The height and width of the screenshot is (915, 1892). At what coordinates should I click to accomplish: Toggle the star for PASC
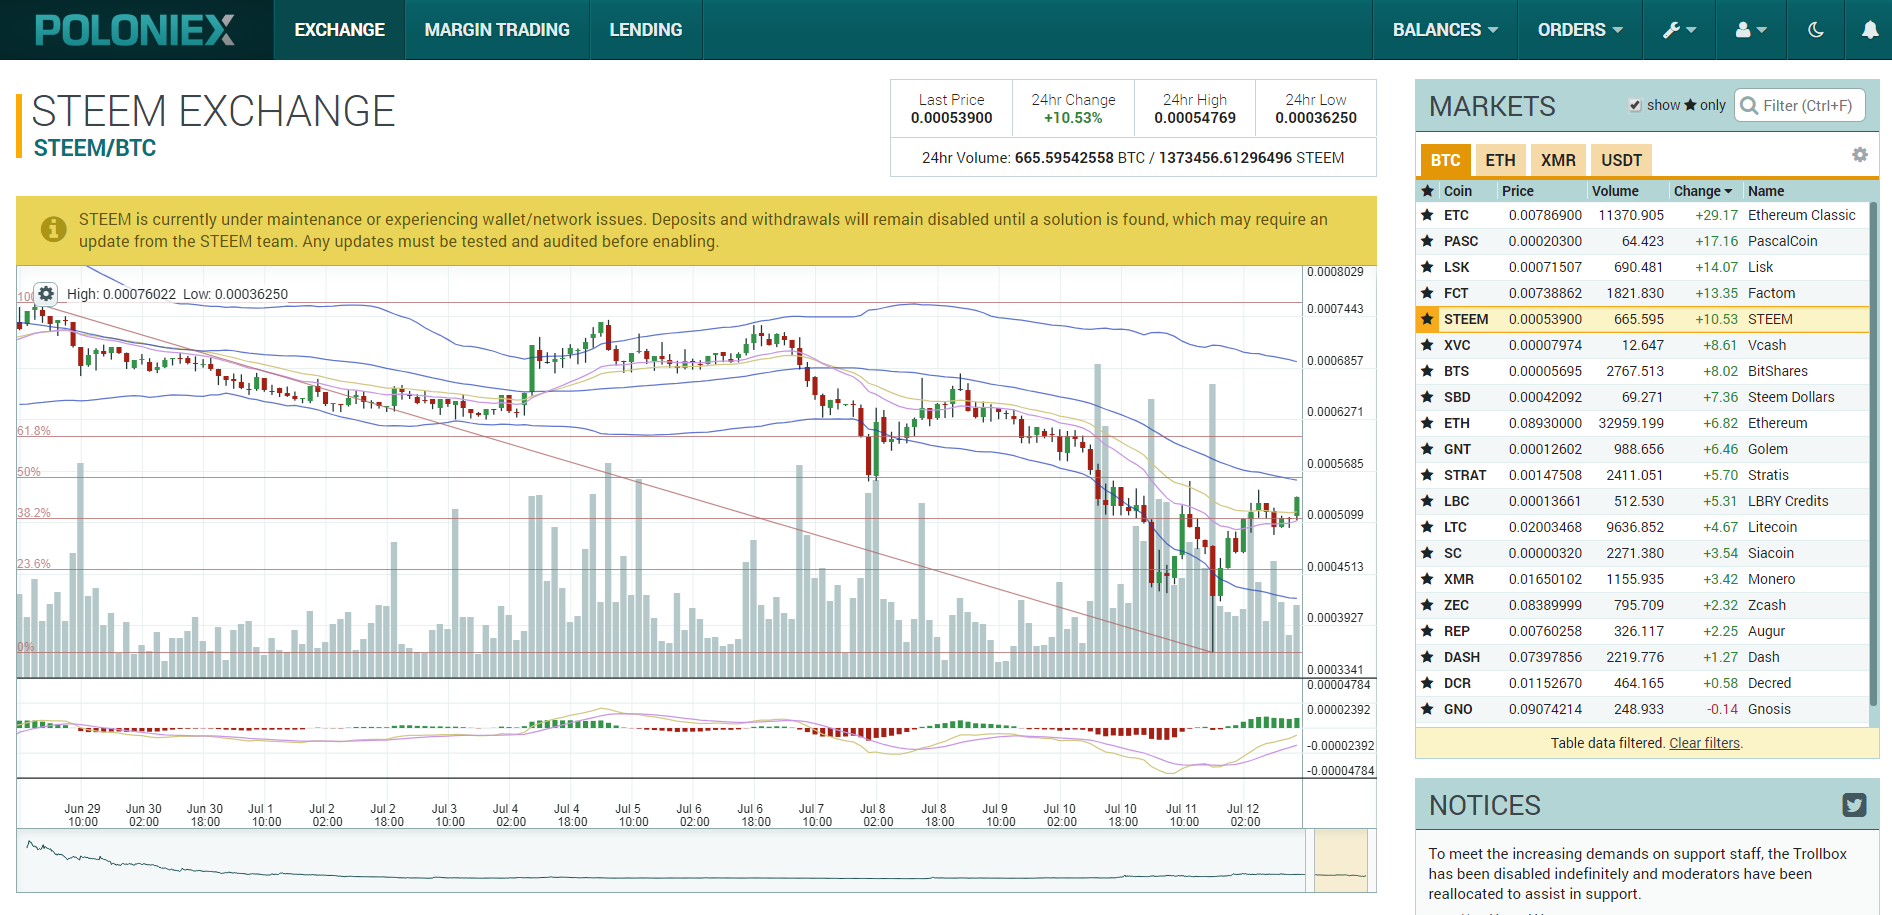point(1428,241)
